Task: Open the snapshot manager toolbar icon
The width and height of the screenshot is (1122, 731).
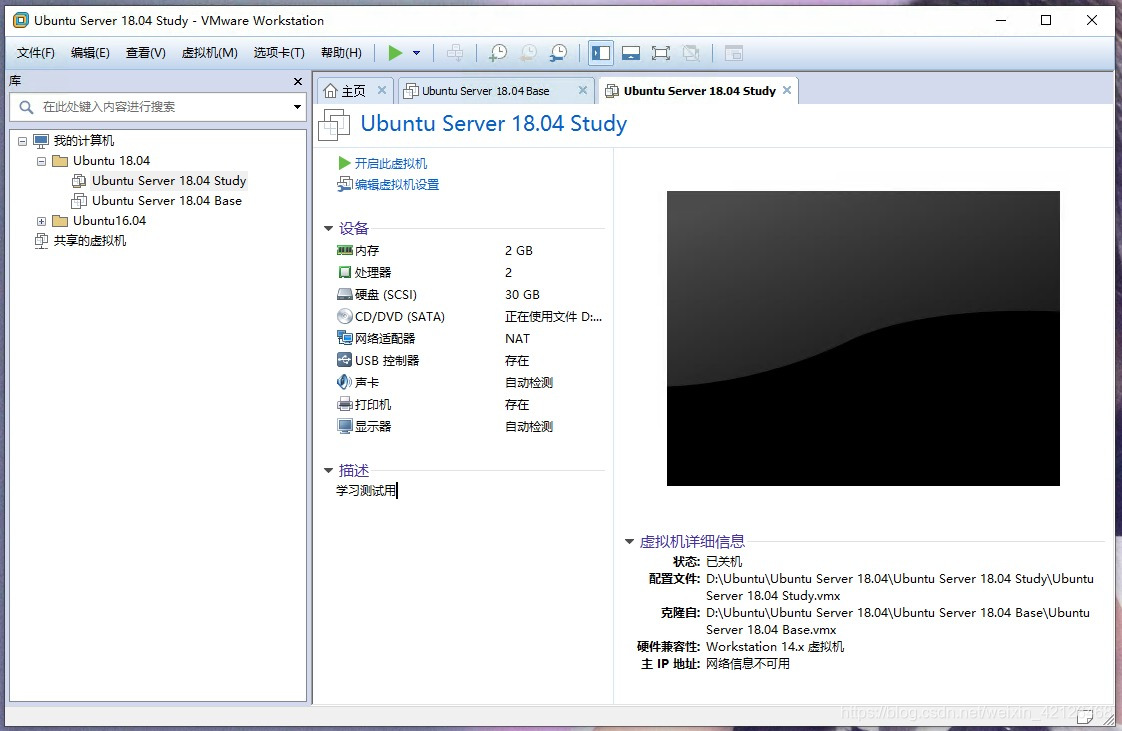Action: tap(558, 53)
